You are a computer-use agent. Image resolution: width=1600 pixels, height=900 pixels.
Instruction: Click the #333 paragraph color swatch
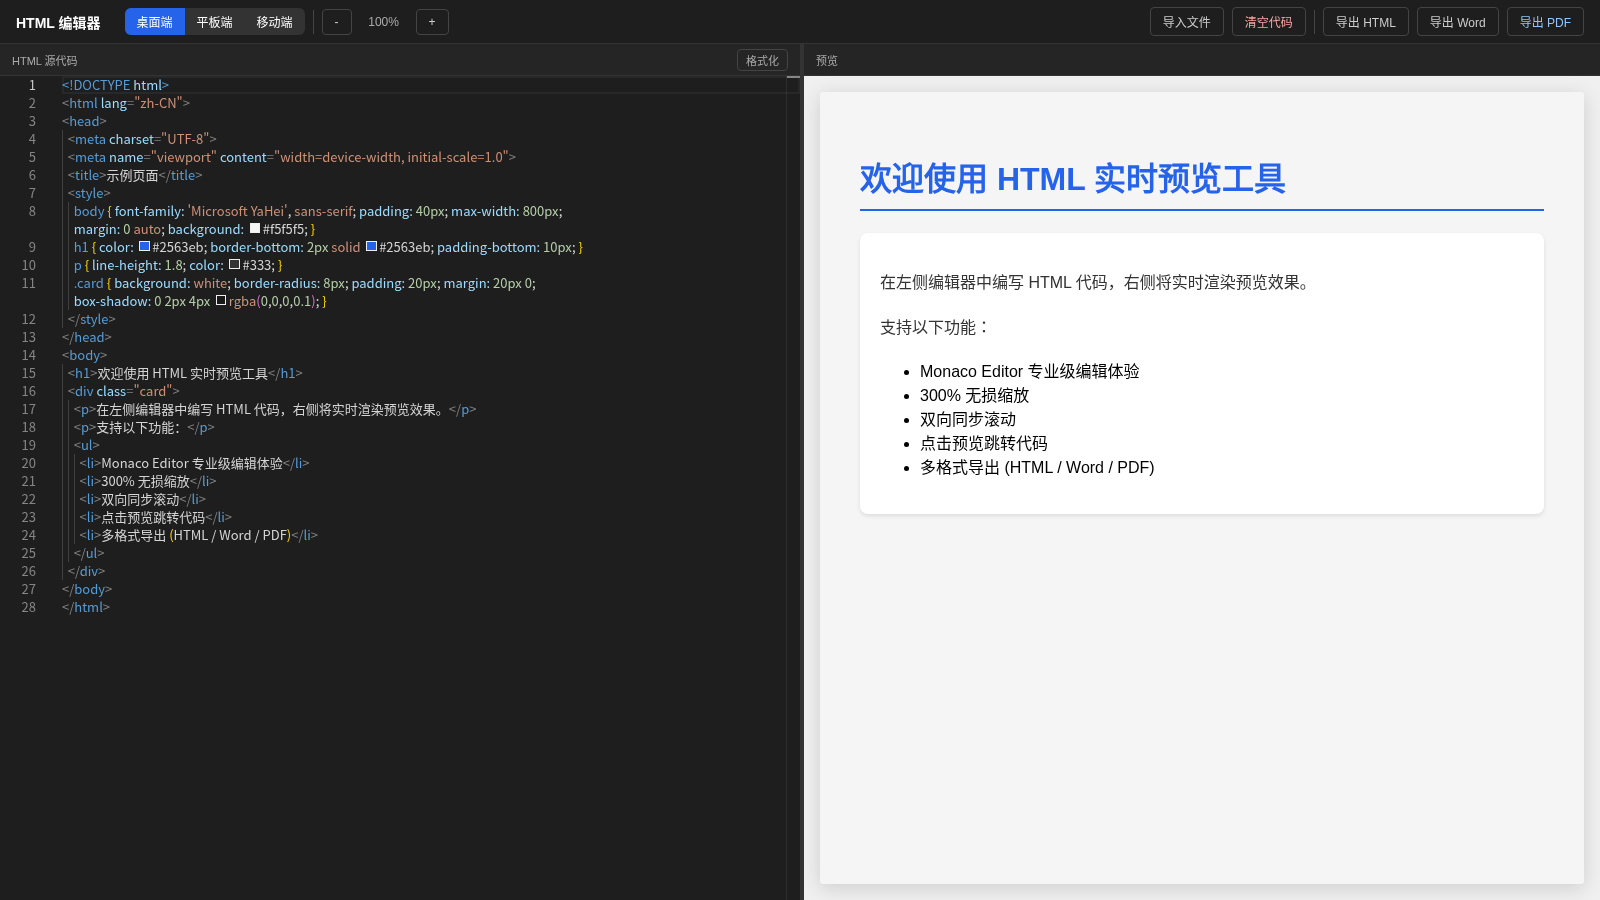point(234,264)
